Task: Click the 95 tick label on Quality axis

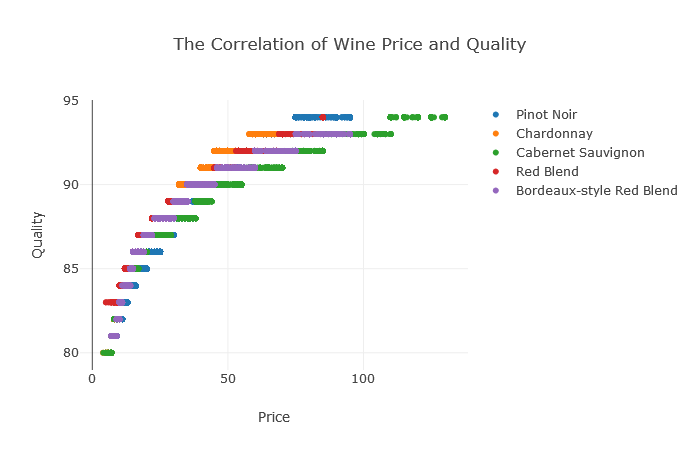Action: click(x=71, y=101)
